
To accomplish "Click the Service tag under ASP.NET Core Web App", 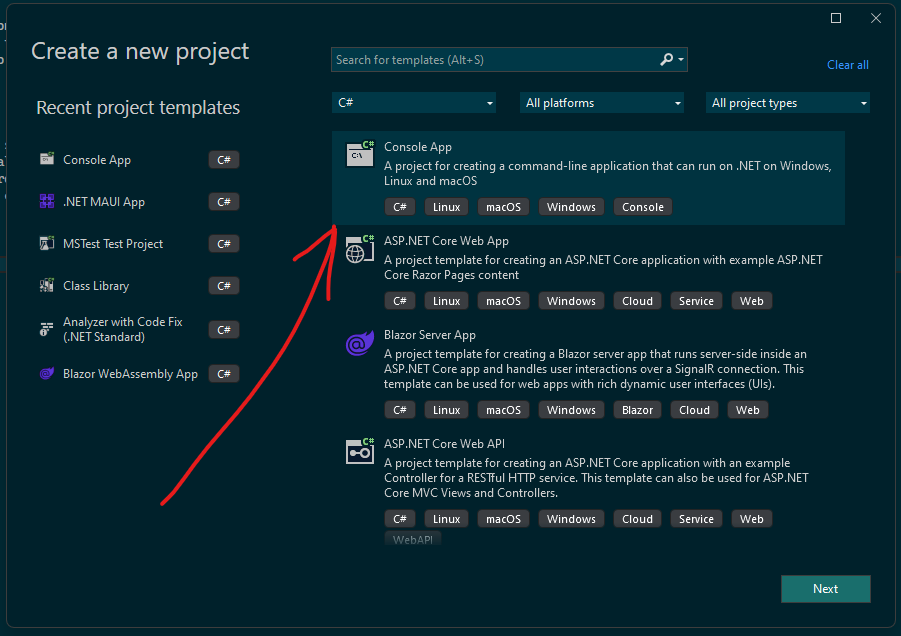I will point(696,301).
